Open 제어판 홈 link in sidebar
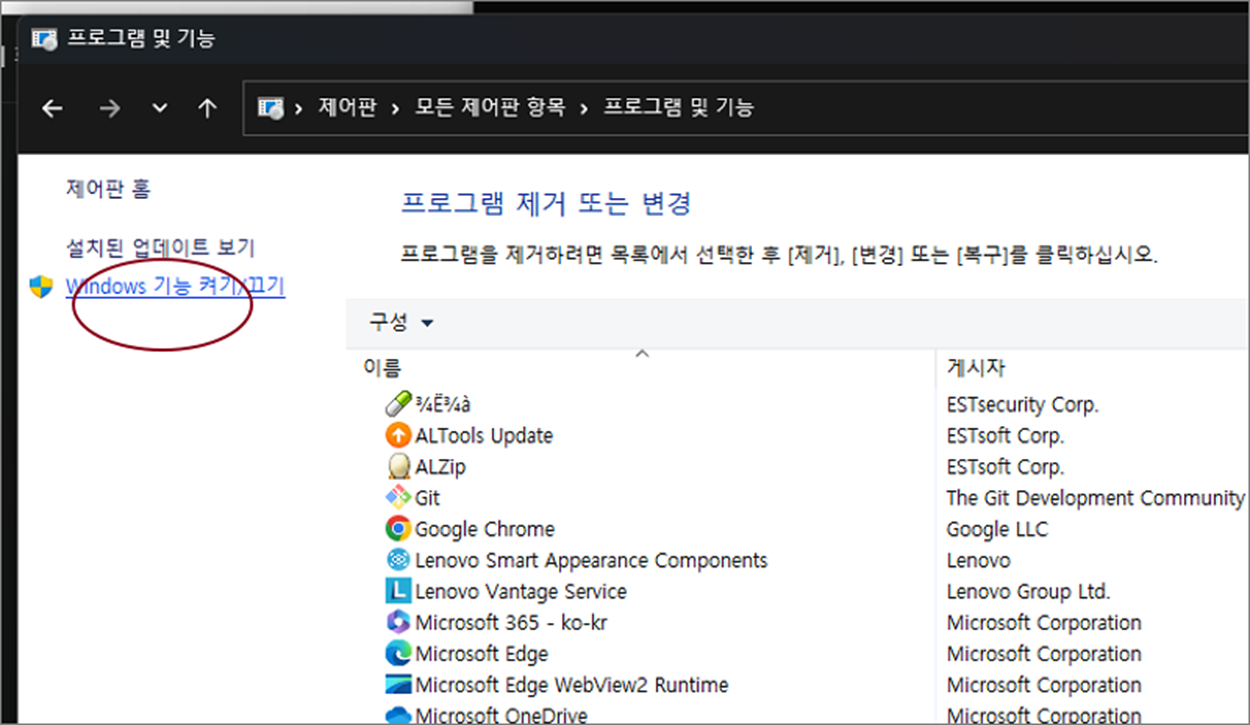Screen dimensions: 1250x725 108,188
